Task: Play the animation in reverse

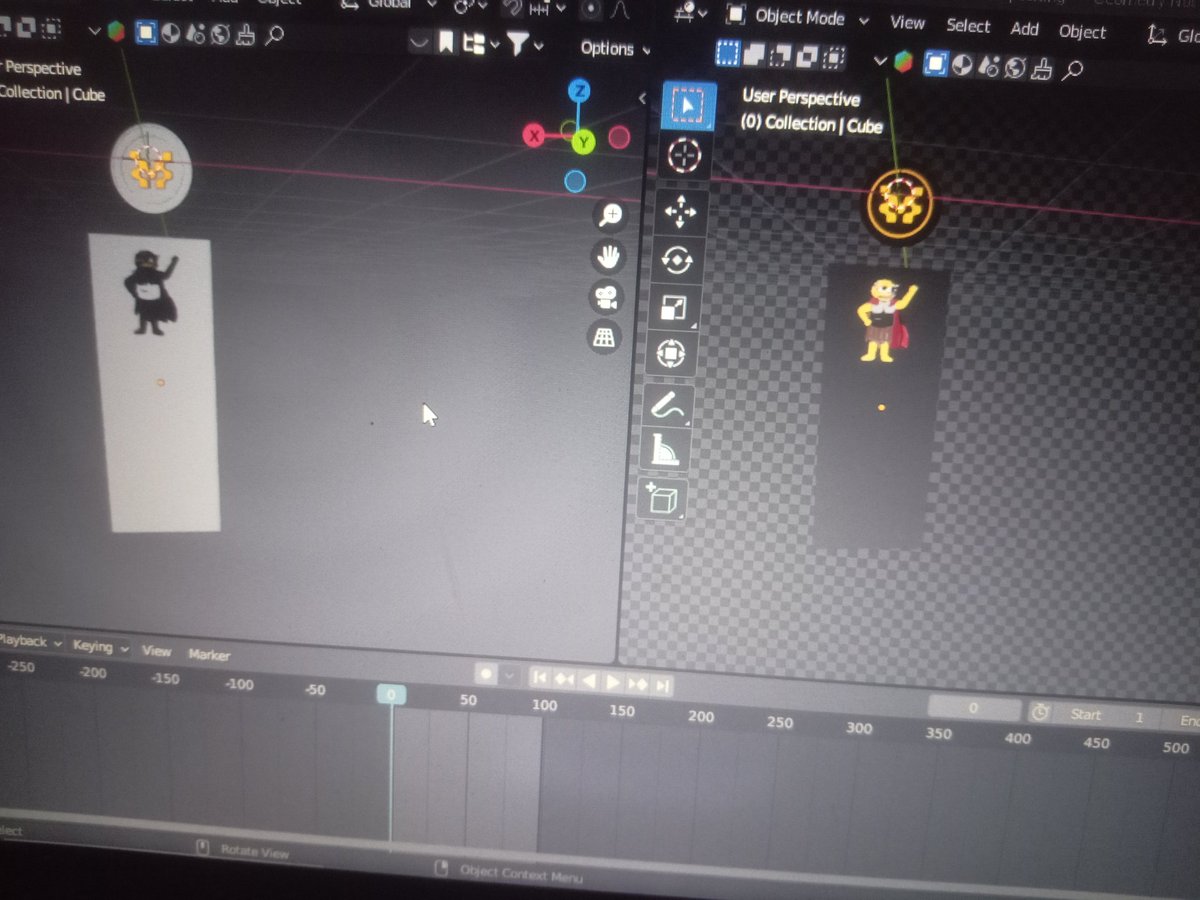Action: [x=589, y=681]
